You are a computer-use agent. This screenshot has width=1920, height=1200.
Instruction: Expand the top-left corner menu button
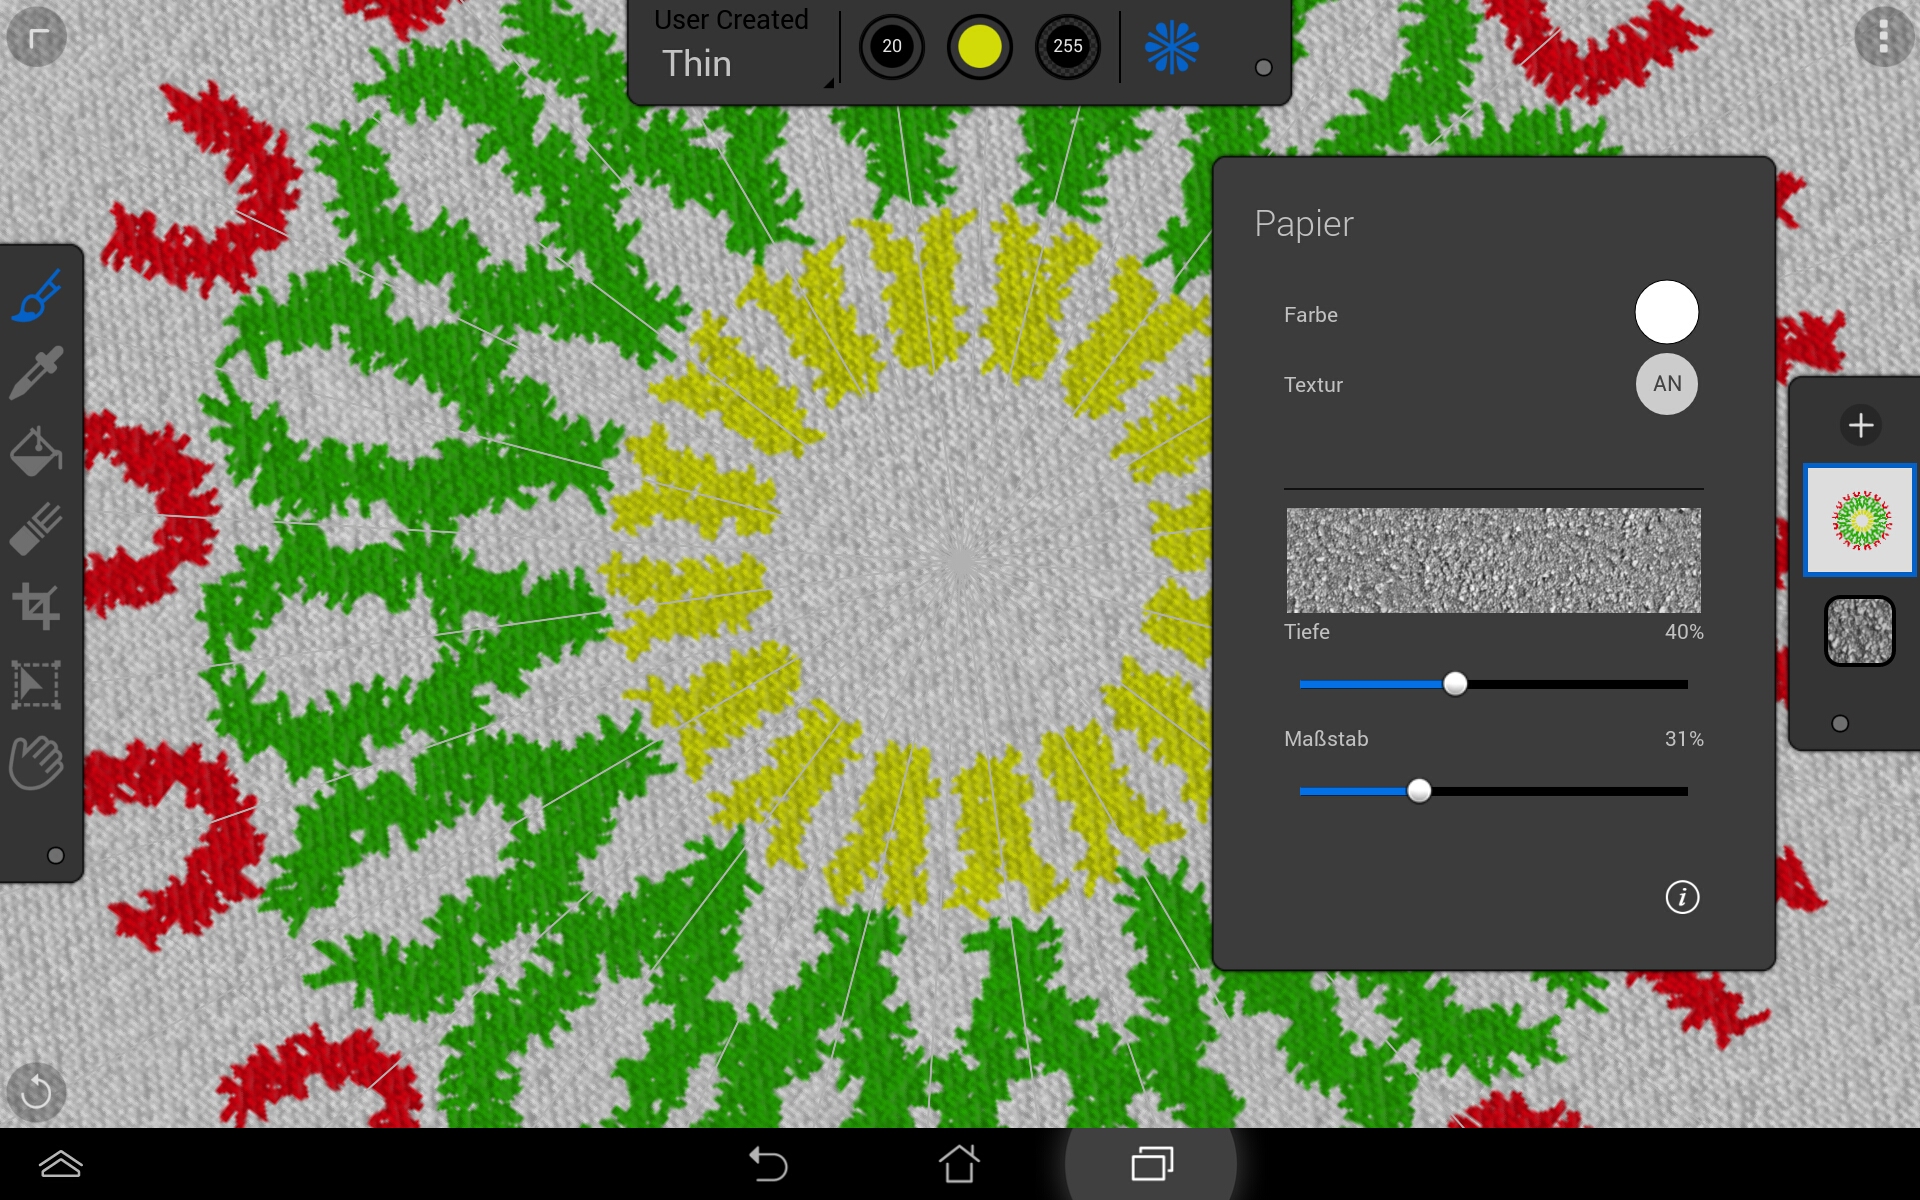point(37,37)
